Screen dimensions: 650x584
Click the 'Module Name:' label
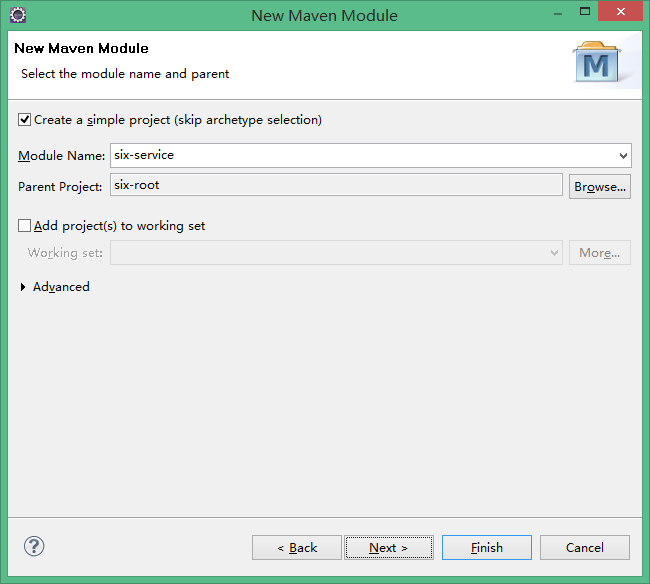(61, 156)
